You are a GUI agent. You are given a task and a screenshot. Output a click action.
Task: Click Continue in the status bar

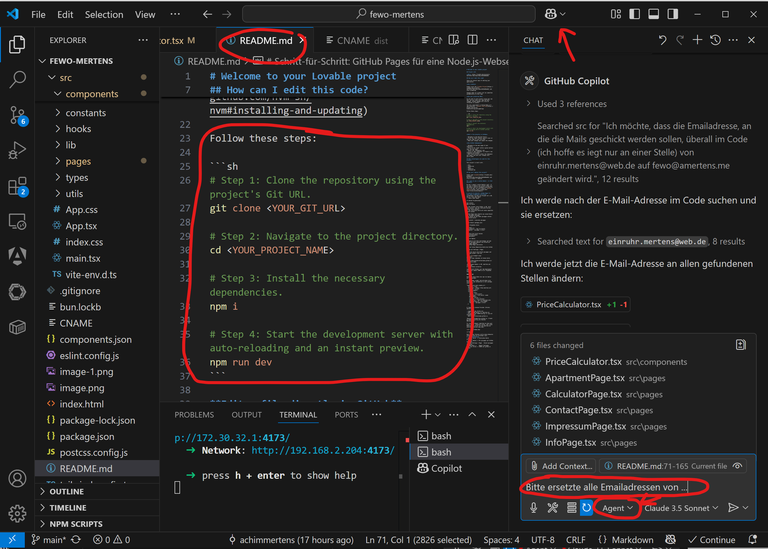(x=711, y=540)
